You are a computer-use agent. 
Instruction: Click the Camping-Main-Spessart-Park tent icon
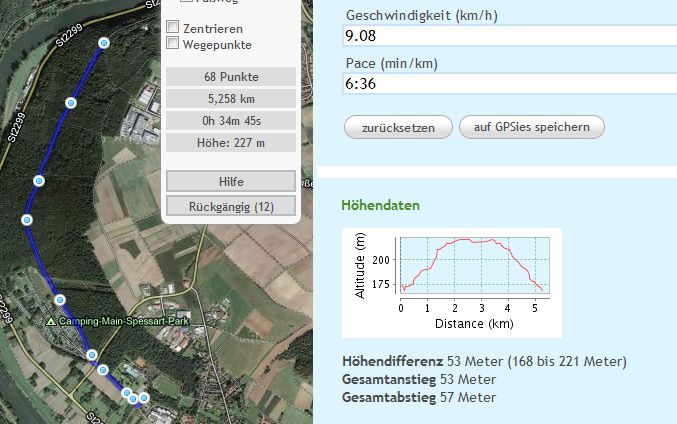[x=52, y=321]
